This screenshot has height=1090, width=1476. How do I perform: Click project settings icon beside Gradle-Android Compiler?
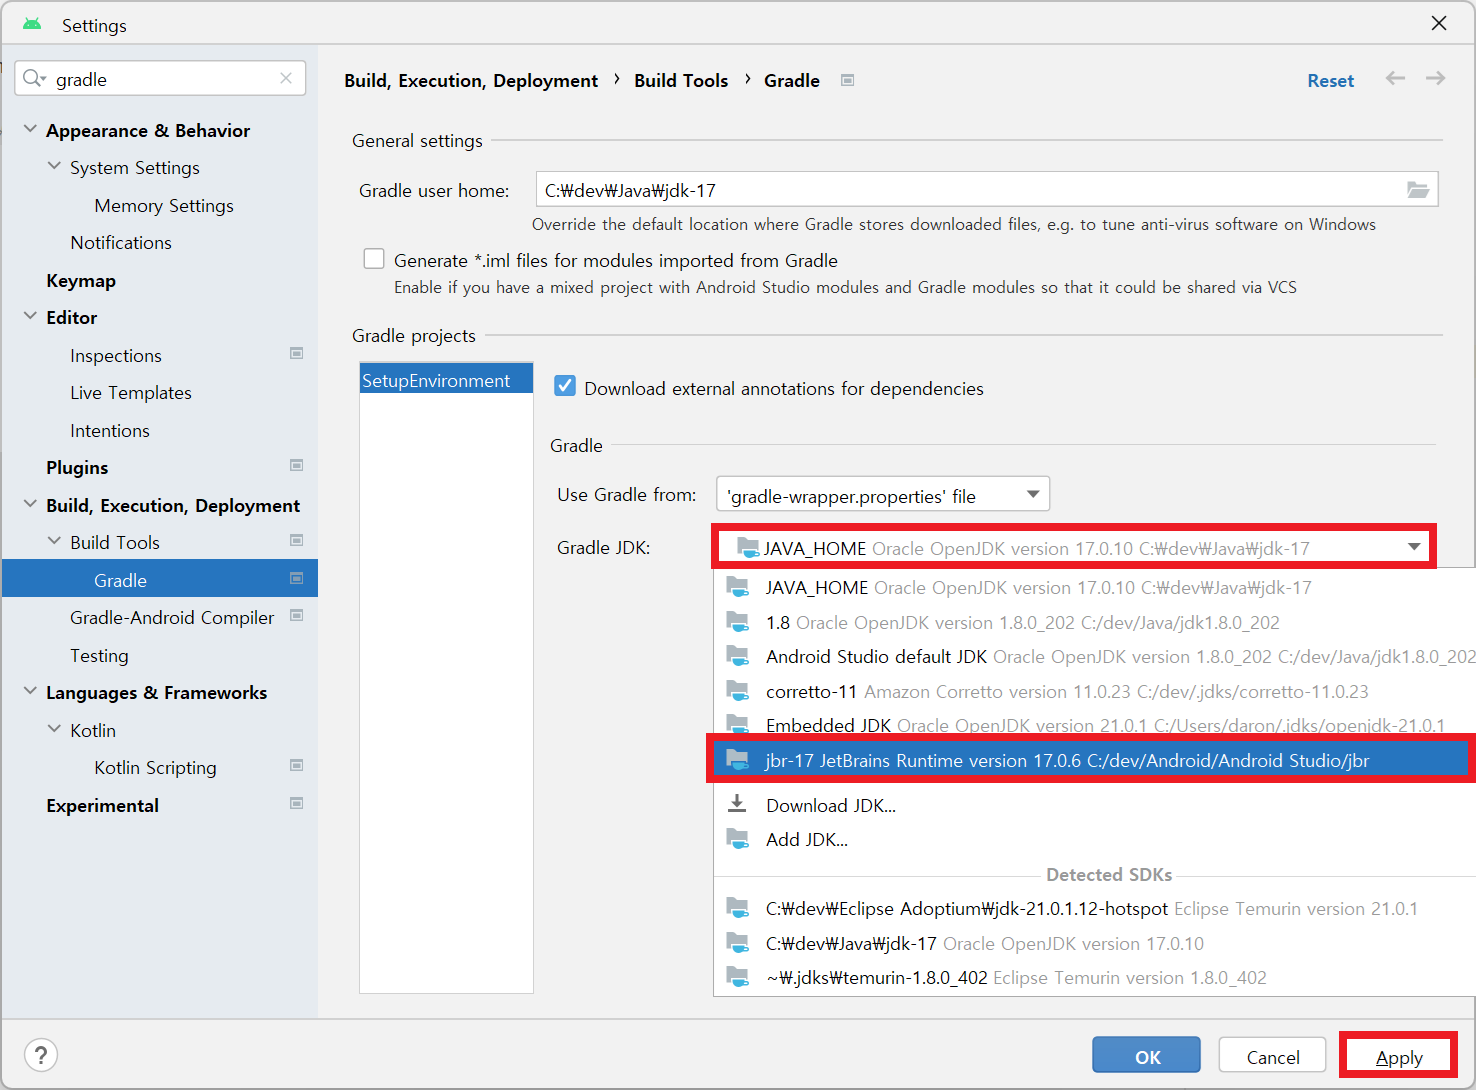[x=296, y=615]
